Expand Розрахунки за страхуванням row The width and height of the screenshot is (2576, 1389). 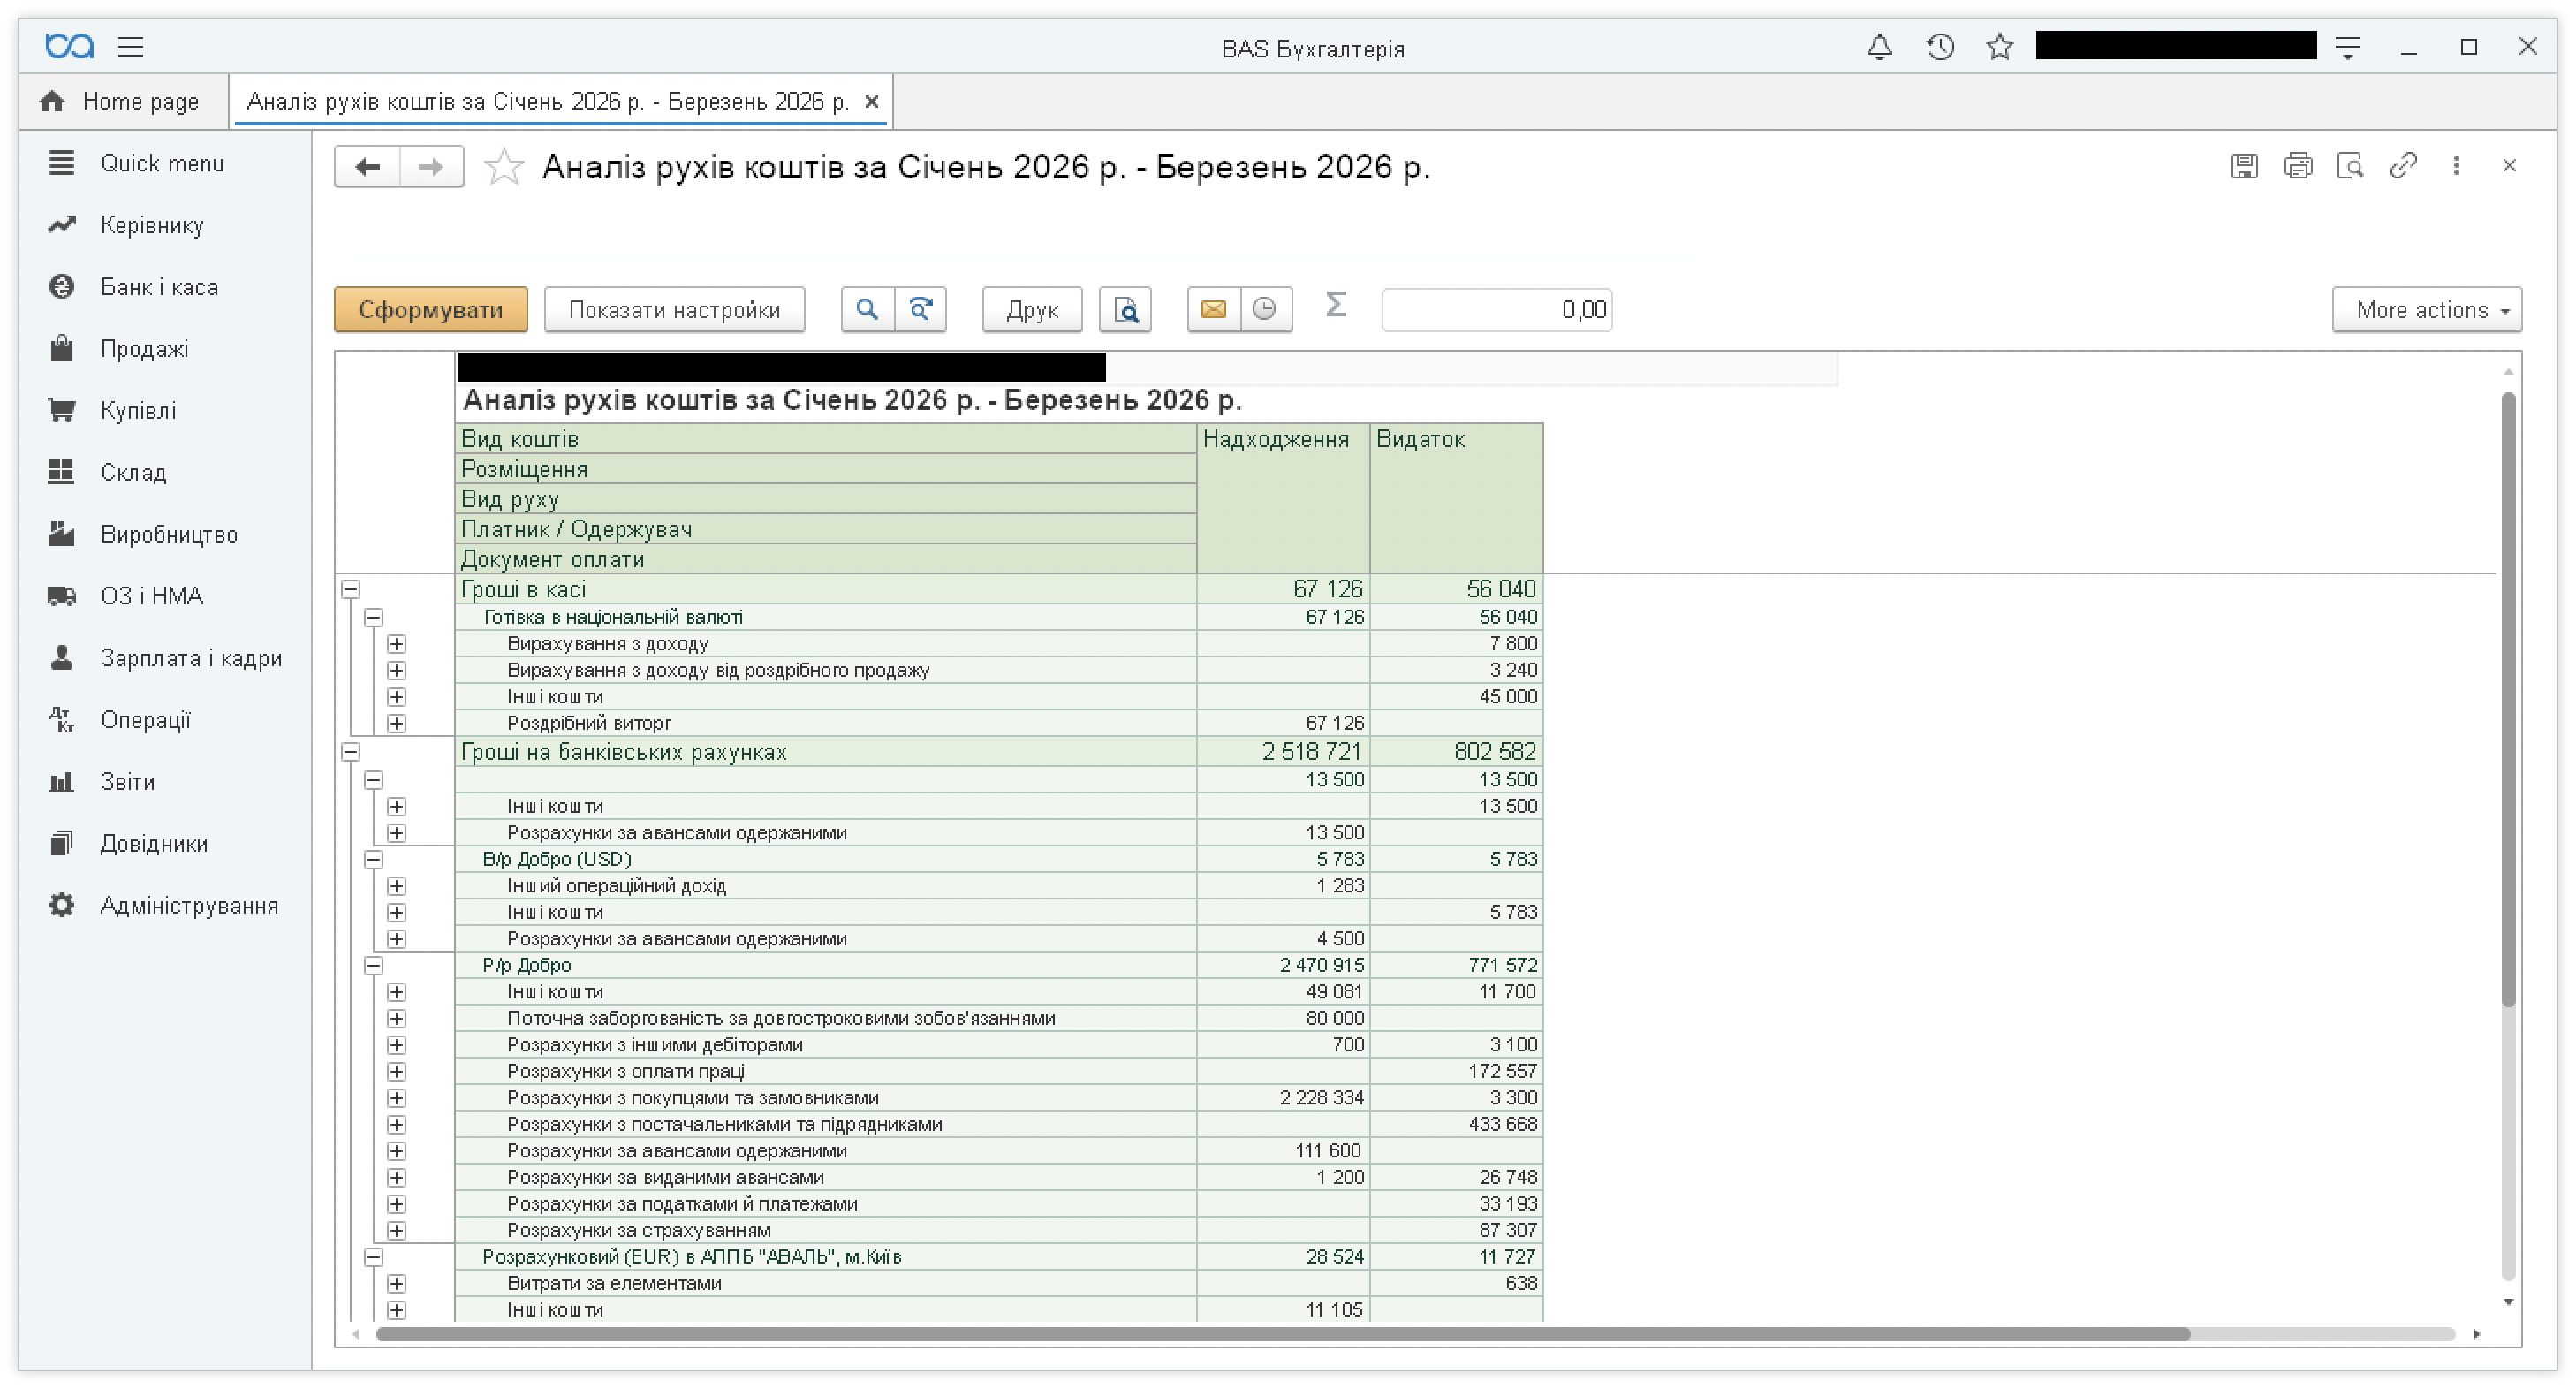coord(397,1231)
